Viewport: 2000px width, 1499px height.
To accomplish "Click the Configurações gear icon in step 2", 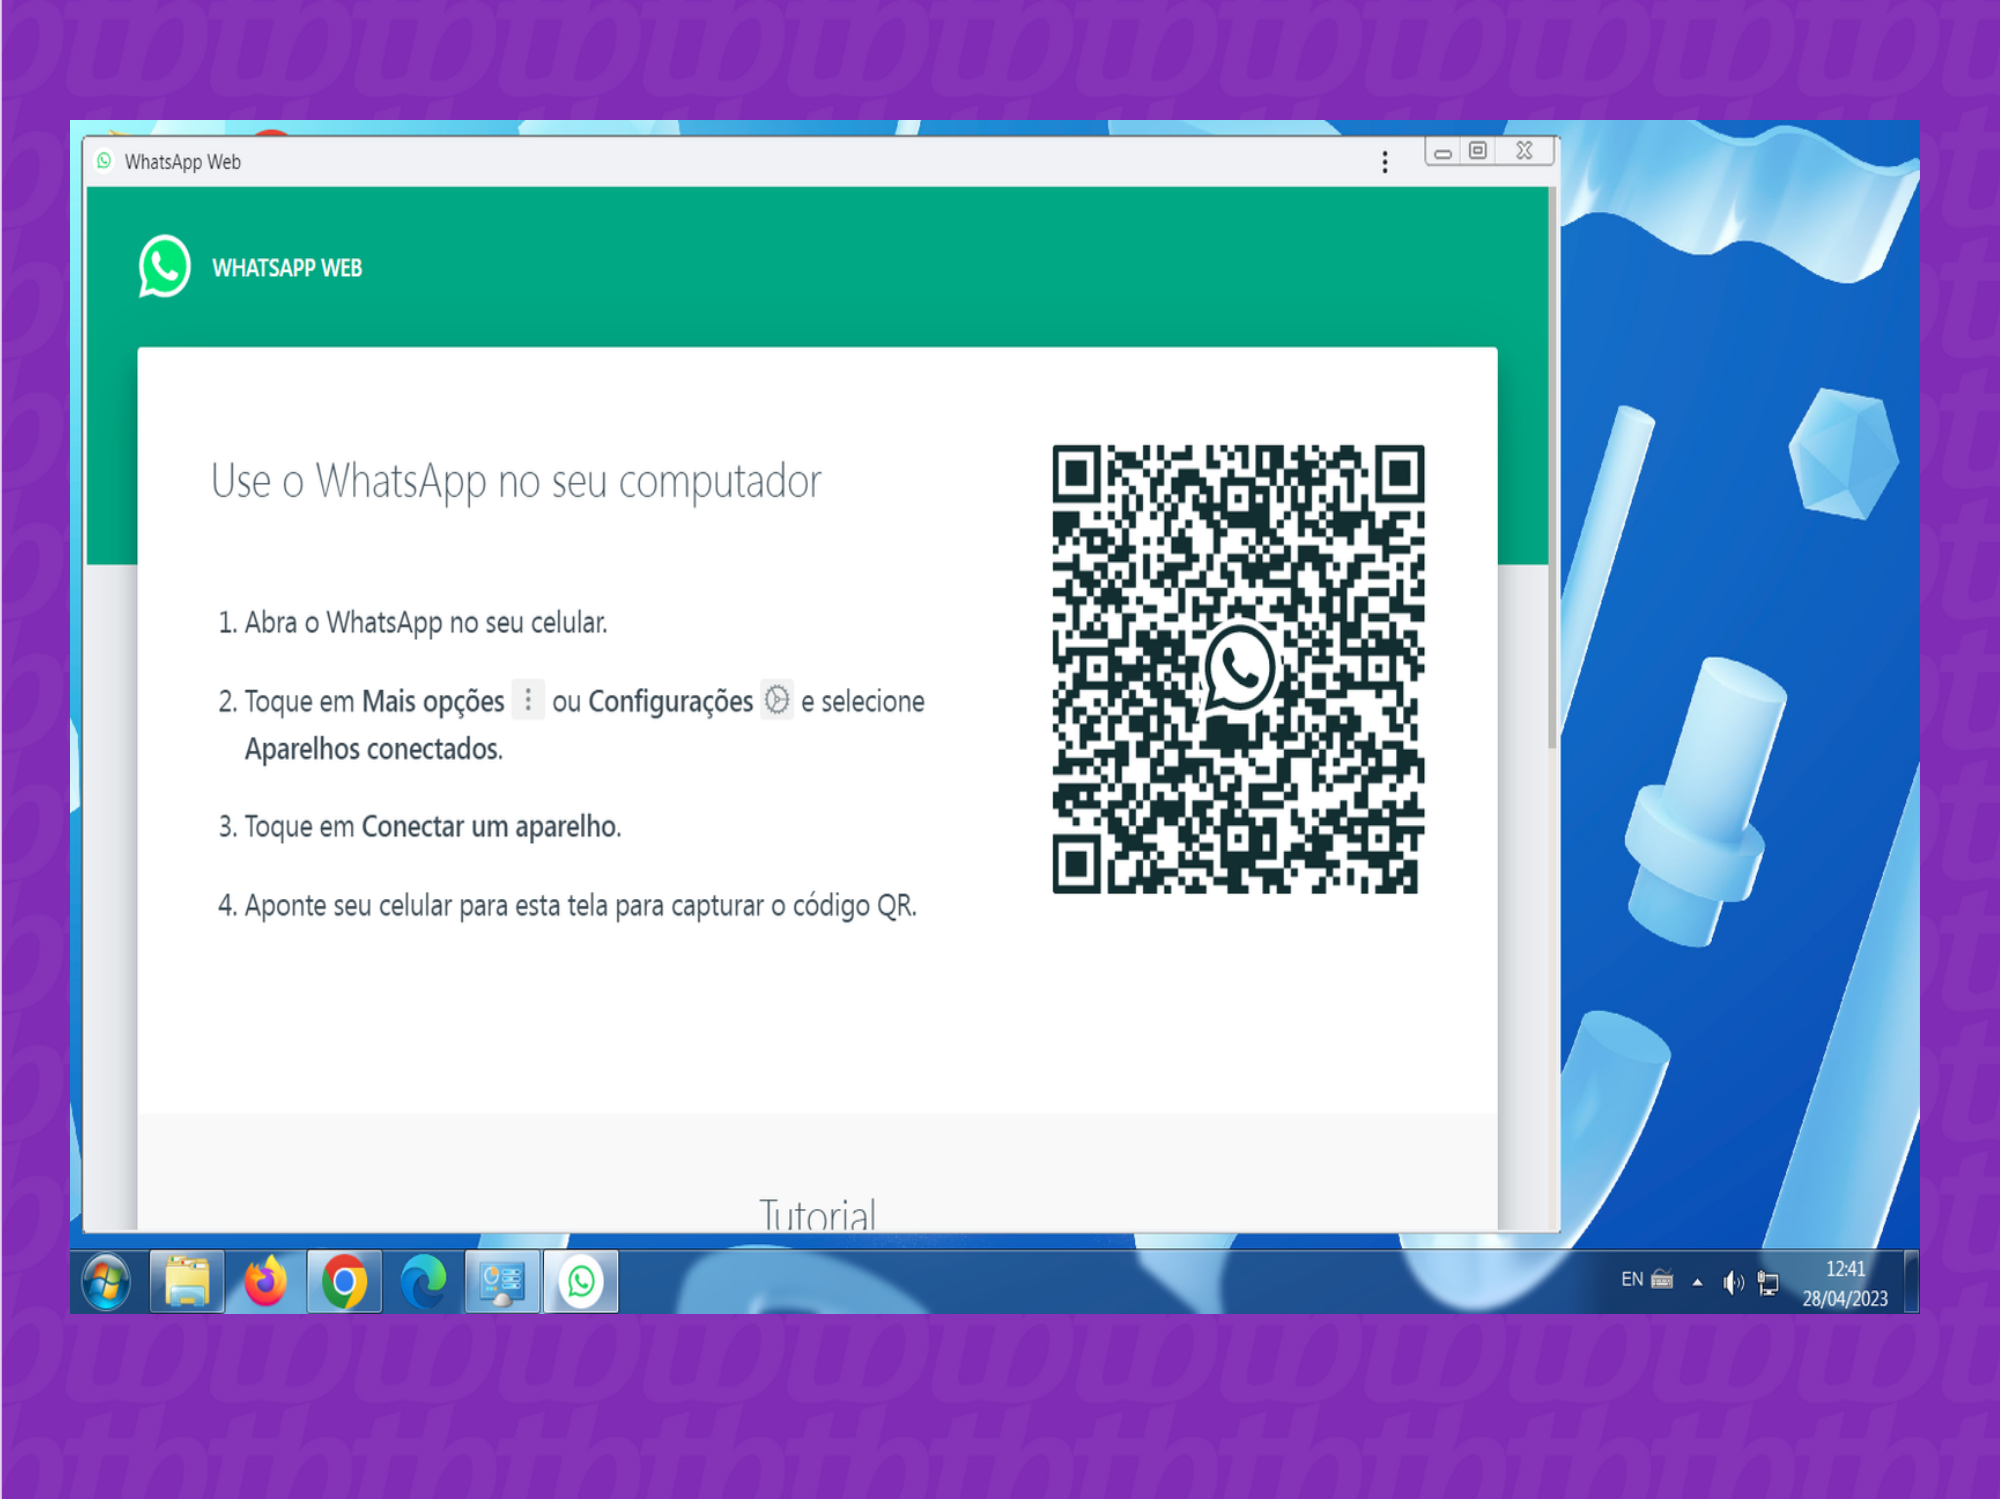I will (x=777, y=699).
